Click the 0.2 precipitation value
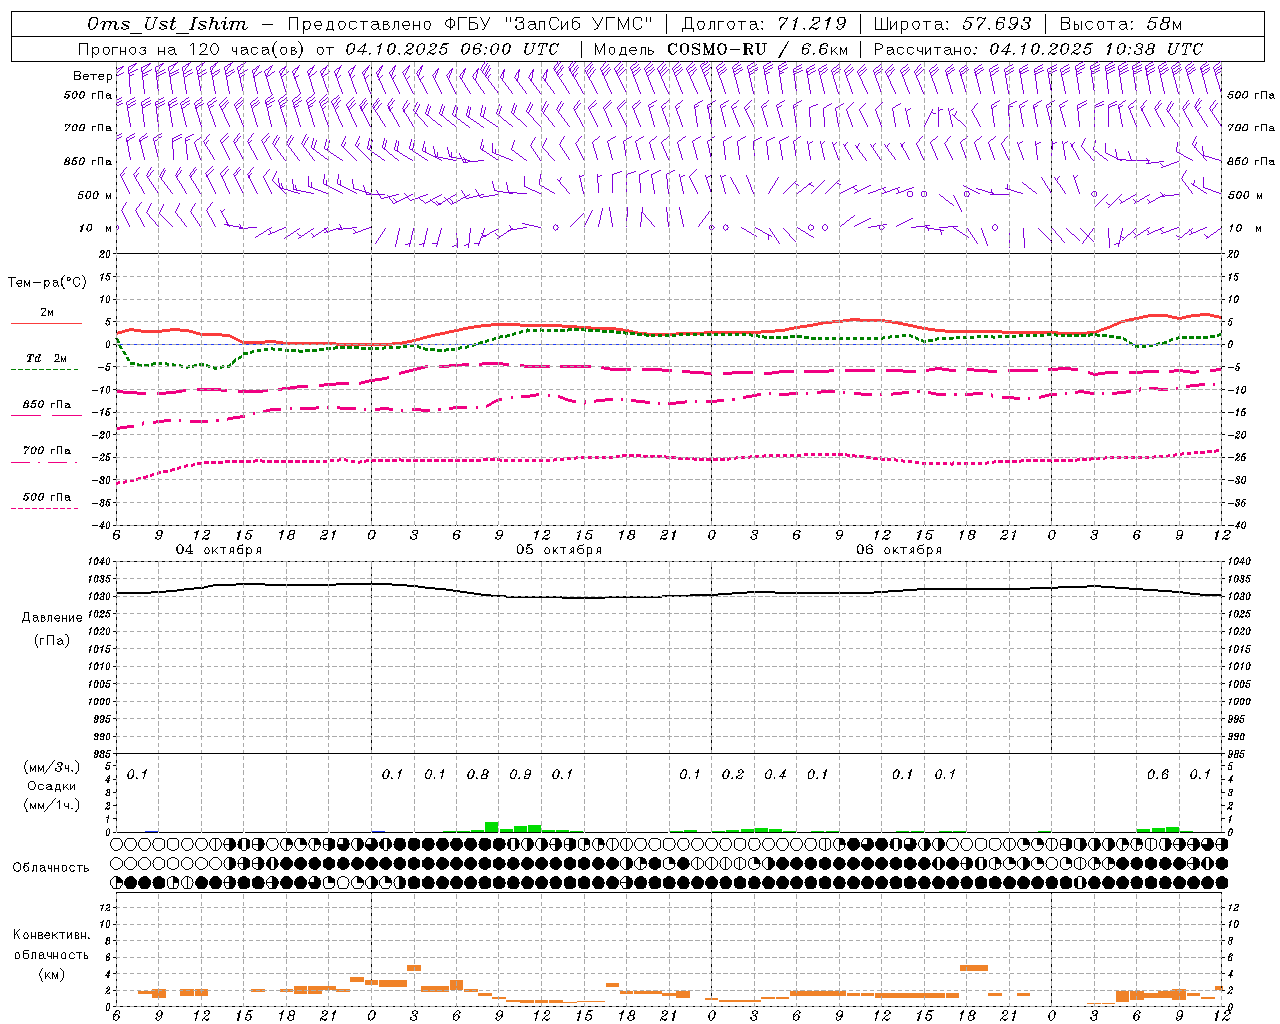1280x1024 pixels. (x=733, y=775)
